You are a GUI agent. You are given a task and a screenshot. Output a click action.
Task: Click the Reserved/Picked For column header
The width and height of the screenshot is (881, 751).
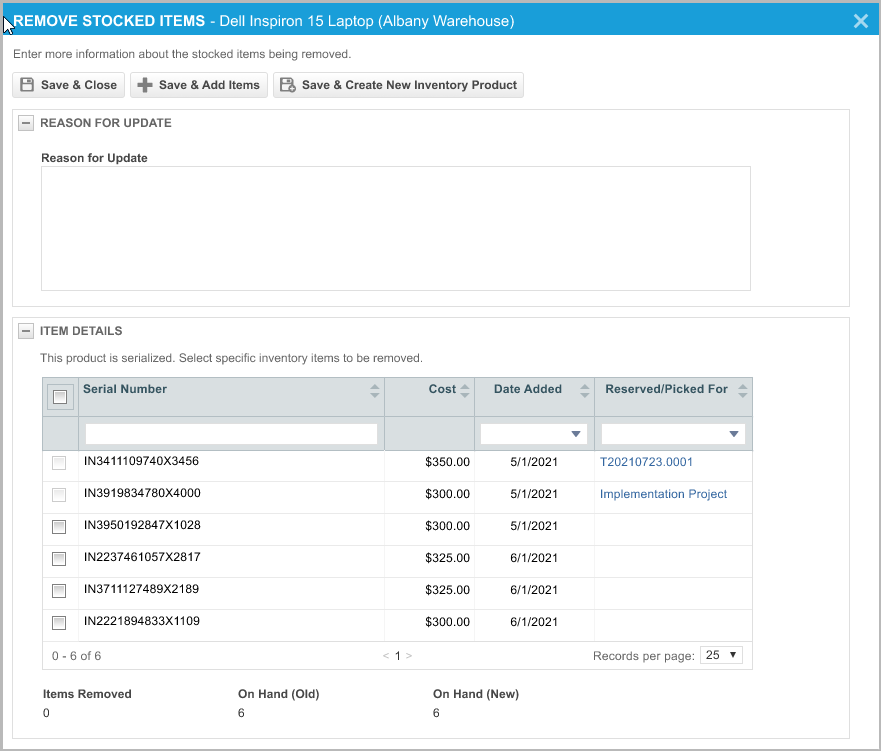point(666,389)
